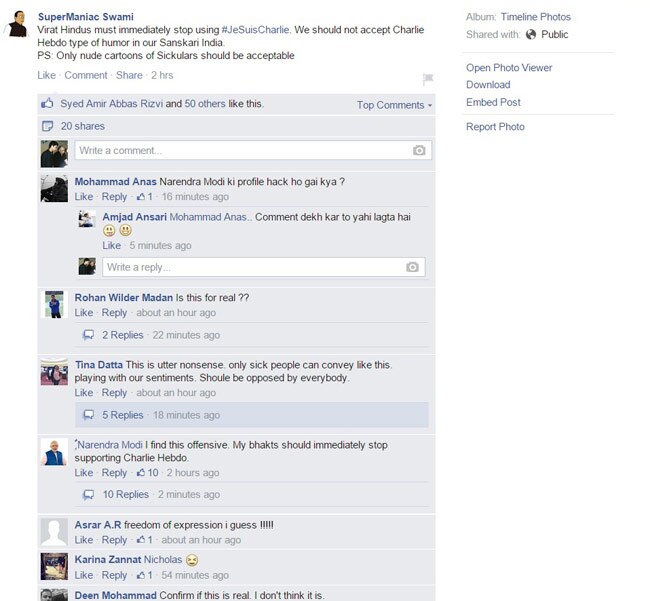Click thumbs-up icon next to Syed Amir Abbas Rizvi
The width and height of the screenshot is (650, 601).
point(47,103)
